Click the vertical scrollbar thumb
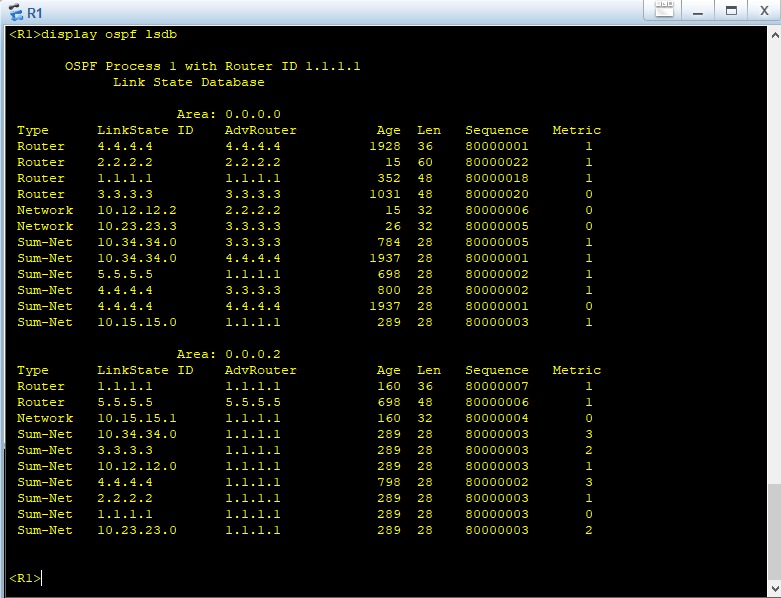This screenshot has height=598, width=781. click(775, 532)
